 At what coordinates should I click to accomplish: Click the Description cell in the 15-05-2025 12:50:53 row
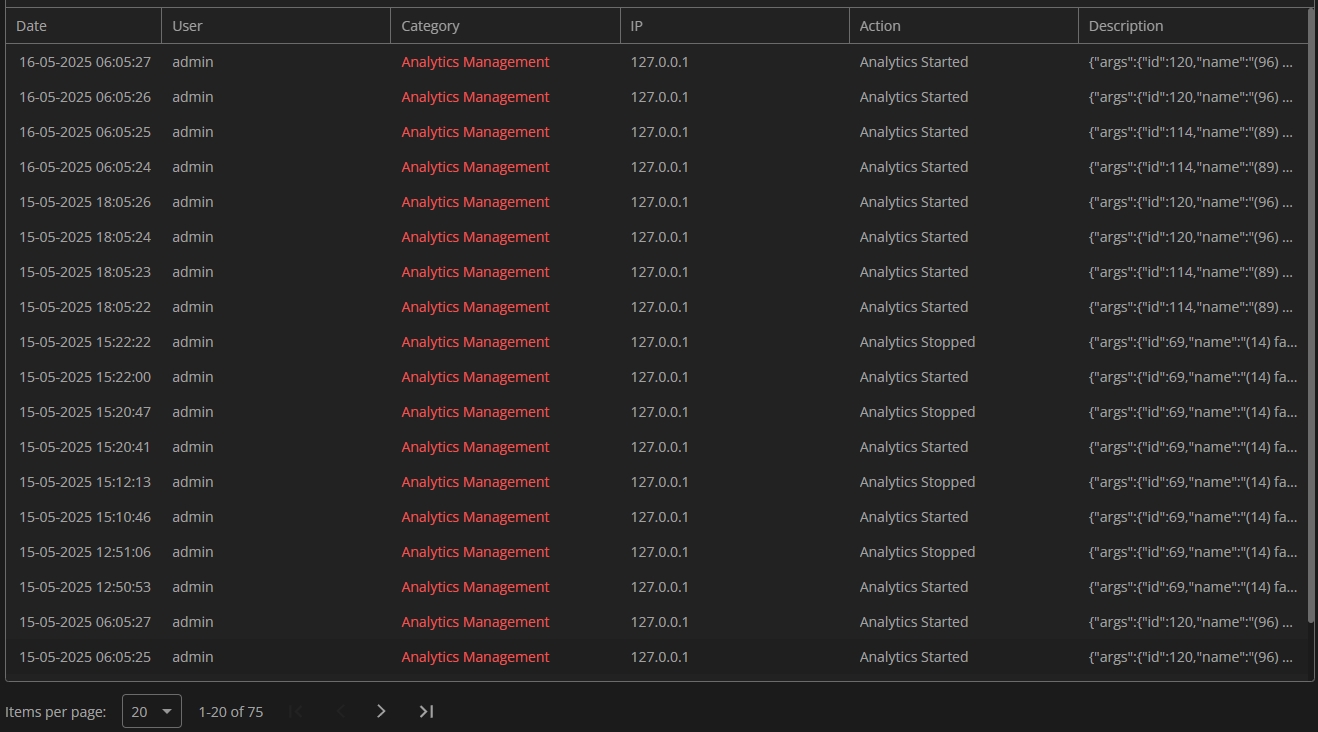tap(1193, 587)
